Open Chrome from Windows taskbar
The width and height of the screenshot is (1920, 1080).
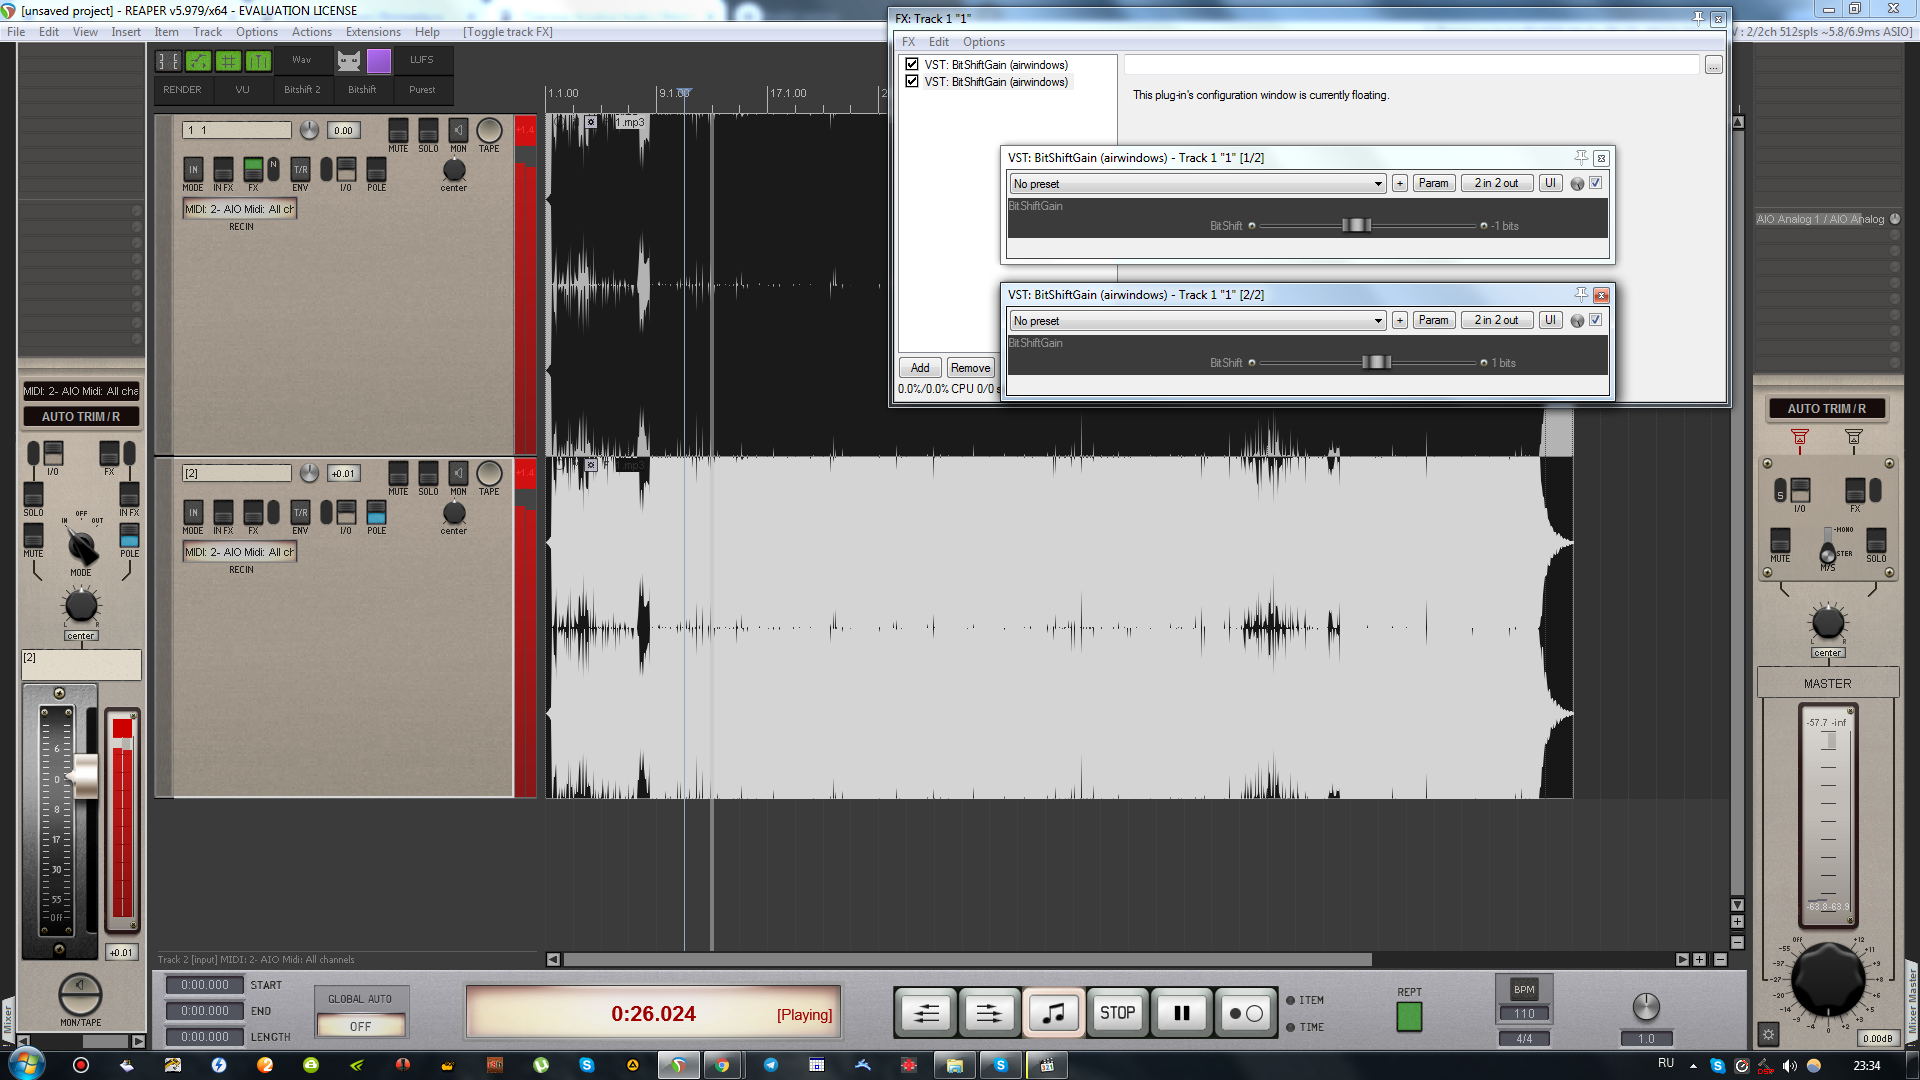click(721, 1065)
